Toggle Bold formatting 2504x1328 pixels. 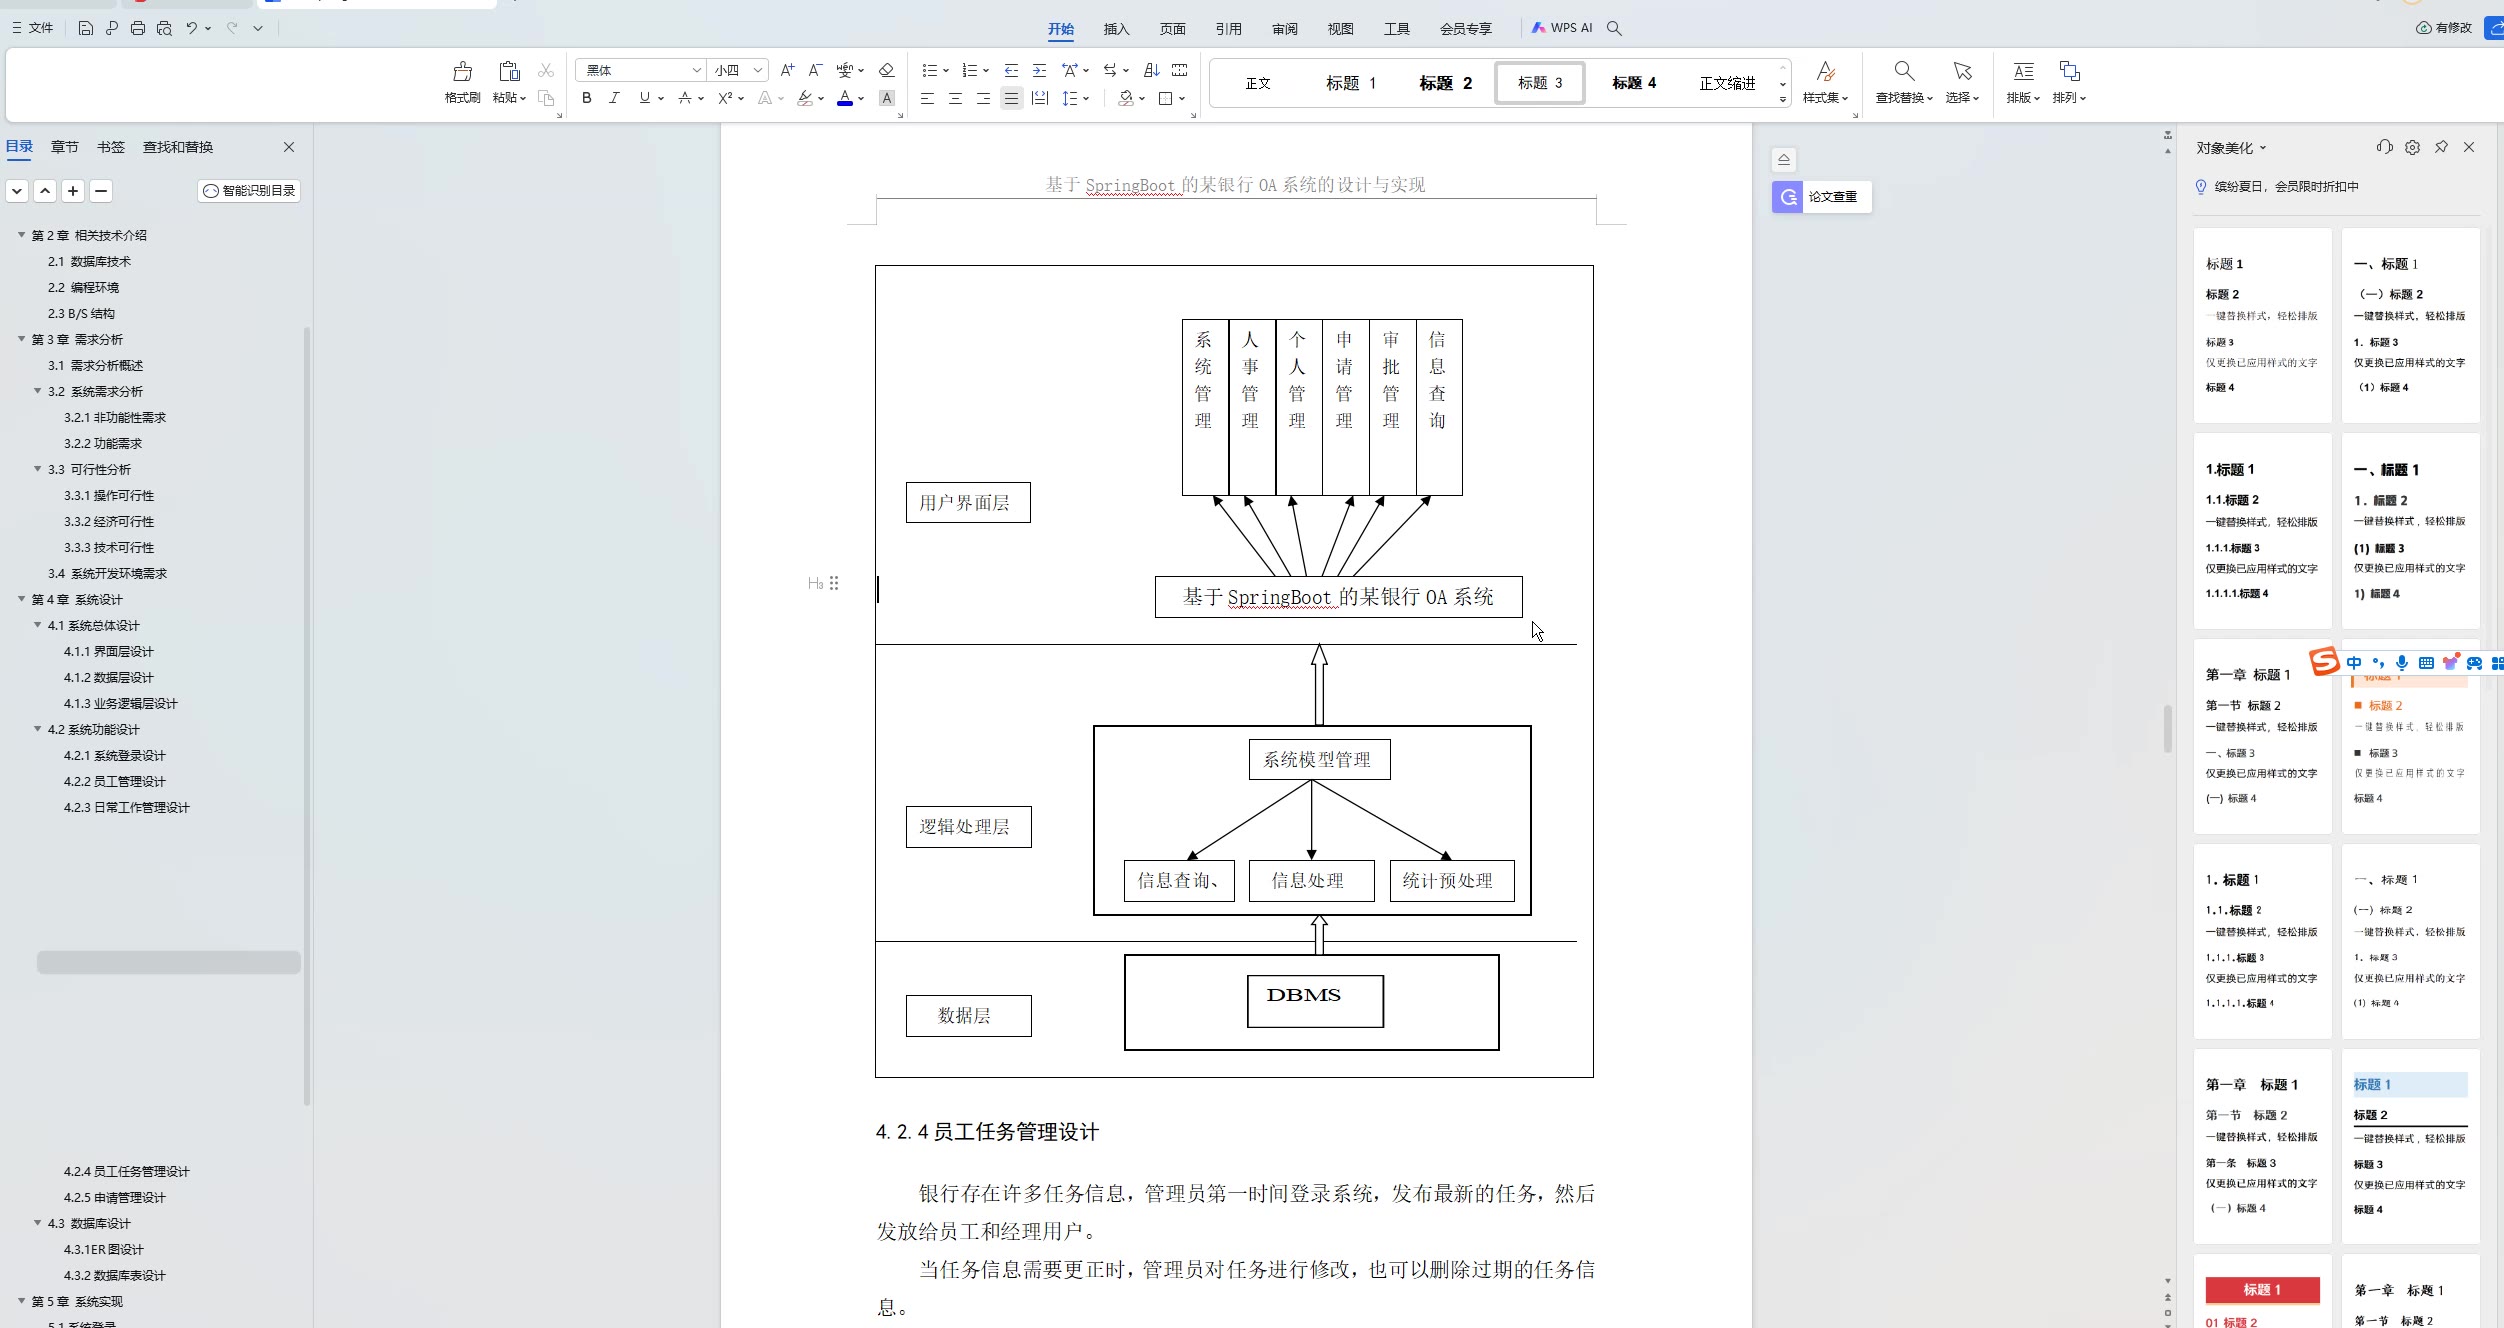point(587,98)
